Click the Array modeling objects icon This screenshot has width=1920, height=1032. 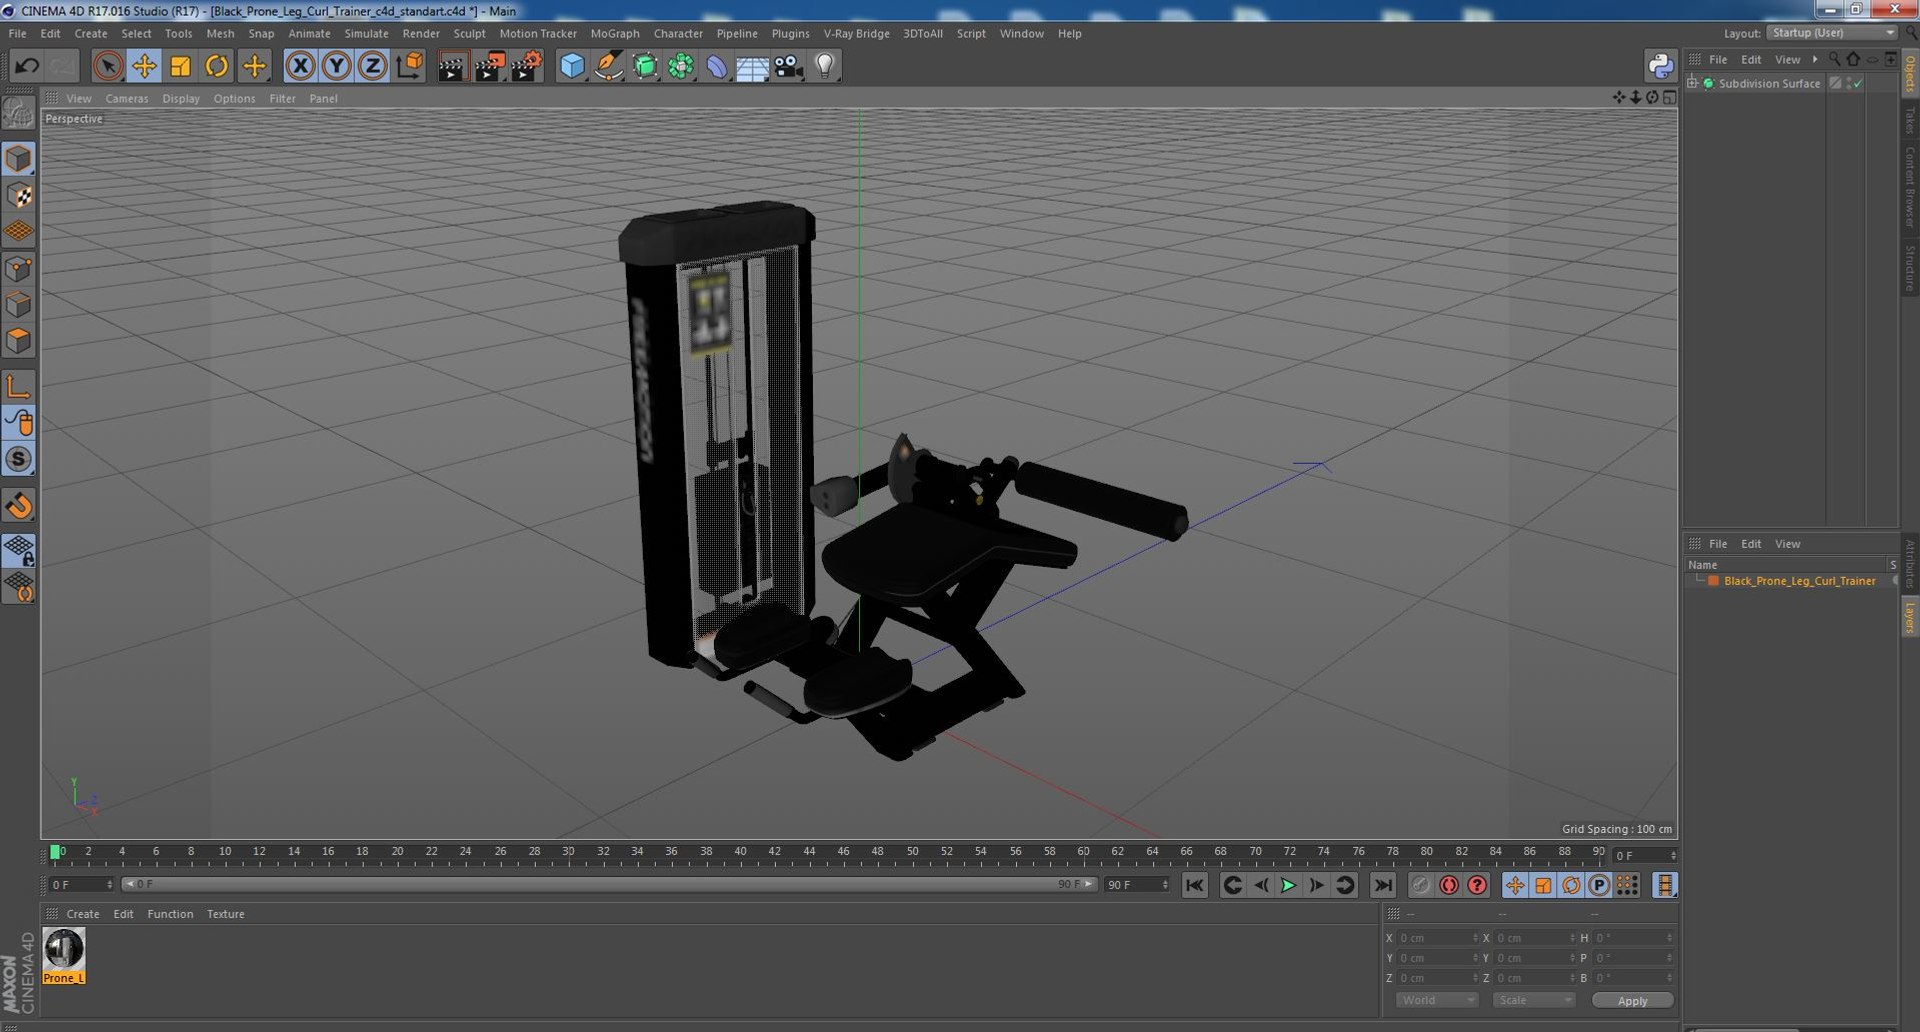681,67
